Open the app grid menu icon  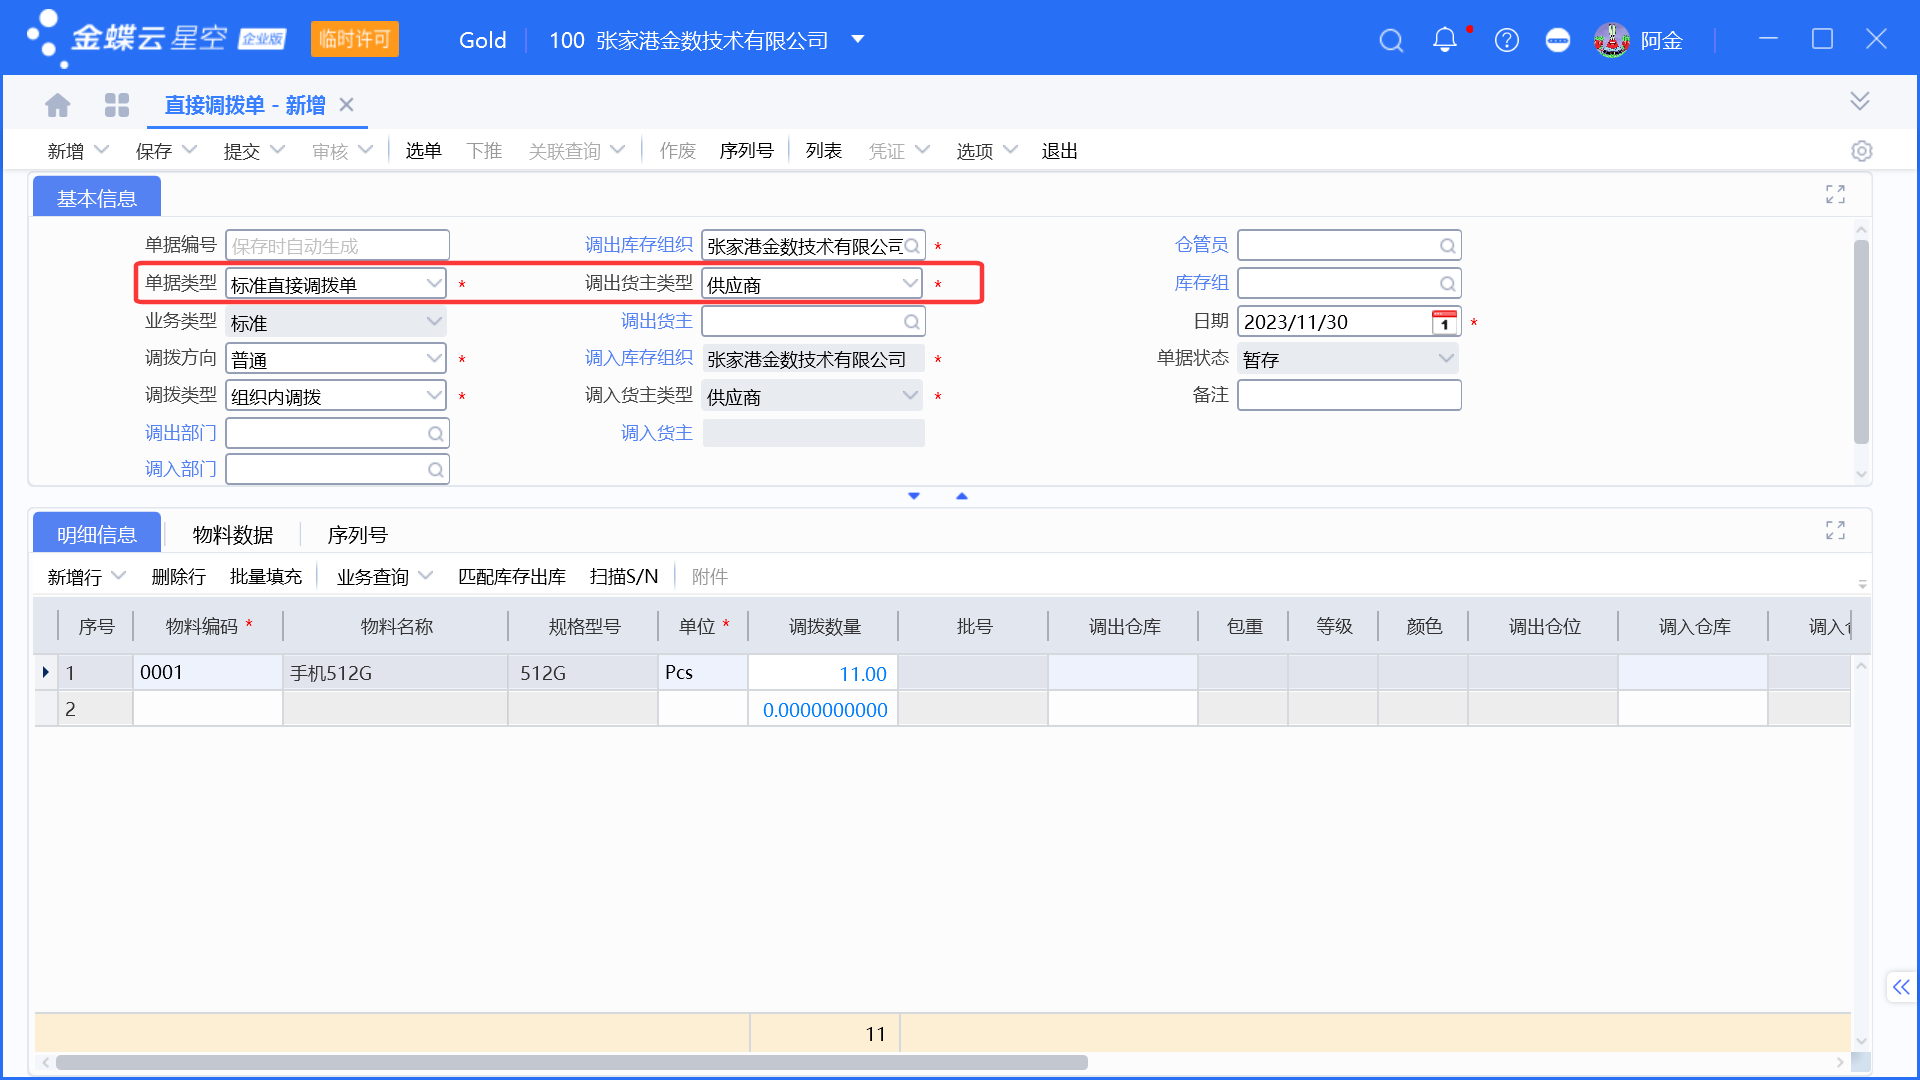117,105
